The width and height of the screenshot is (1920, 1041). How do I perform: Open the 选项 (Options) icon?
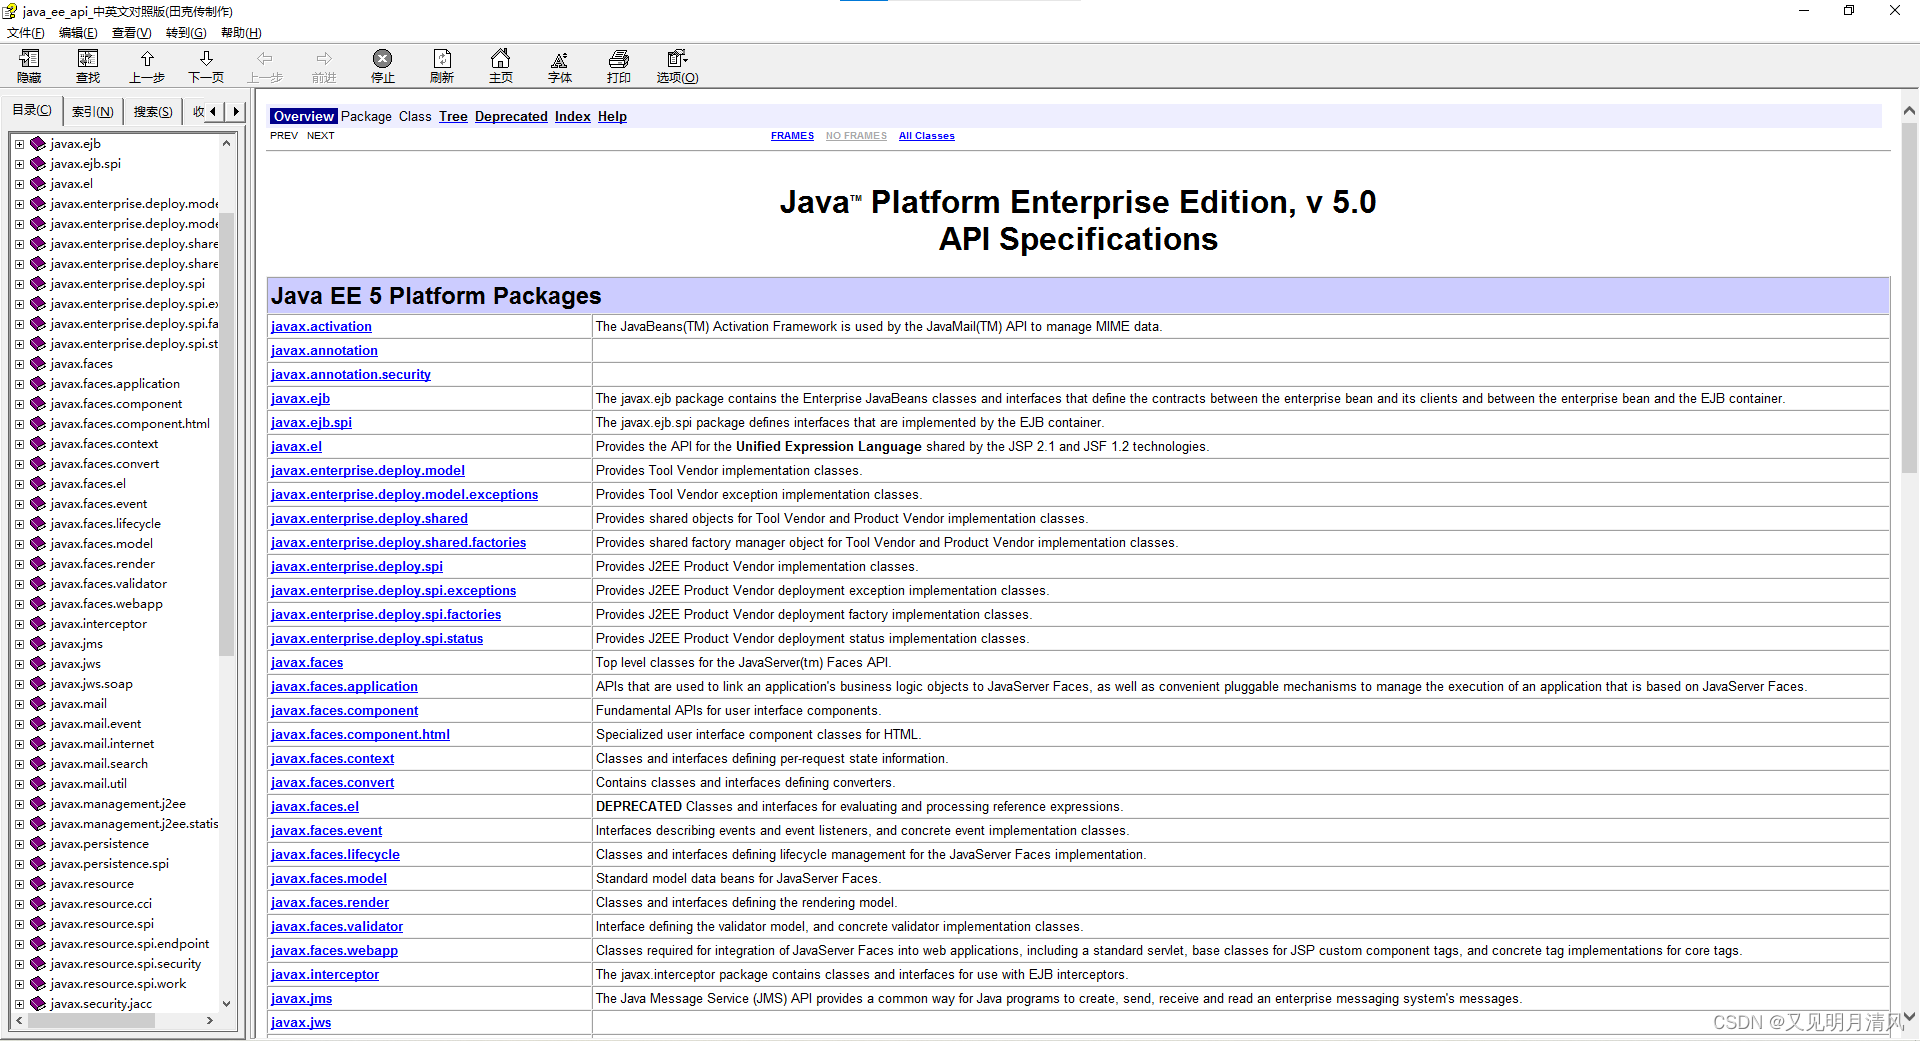[x=676, y=66]
